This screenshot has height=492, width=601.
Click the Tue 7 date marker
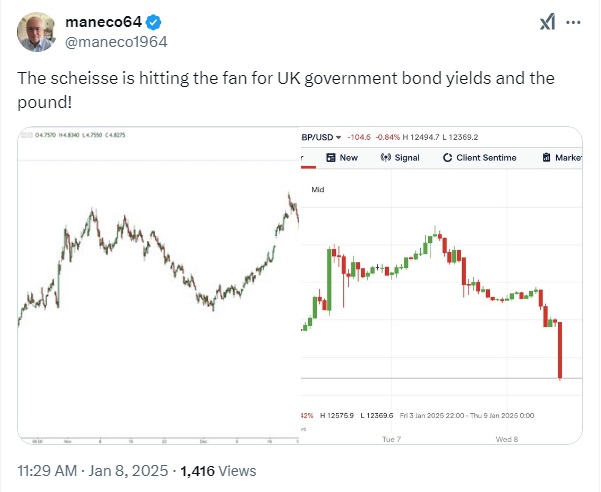392,439
